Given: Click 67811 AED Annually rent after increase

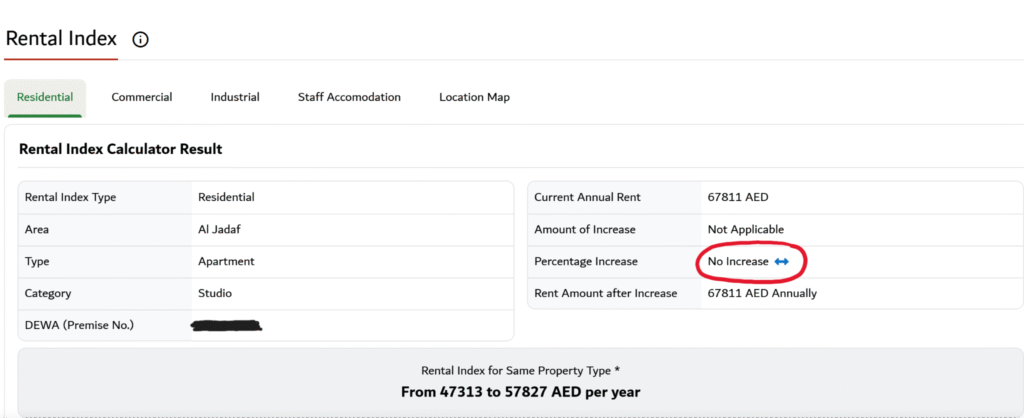Looking at the screenshot, I should click(761, 294).
